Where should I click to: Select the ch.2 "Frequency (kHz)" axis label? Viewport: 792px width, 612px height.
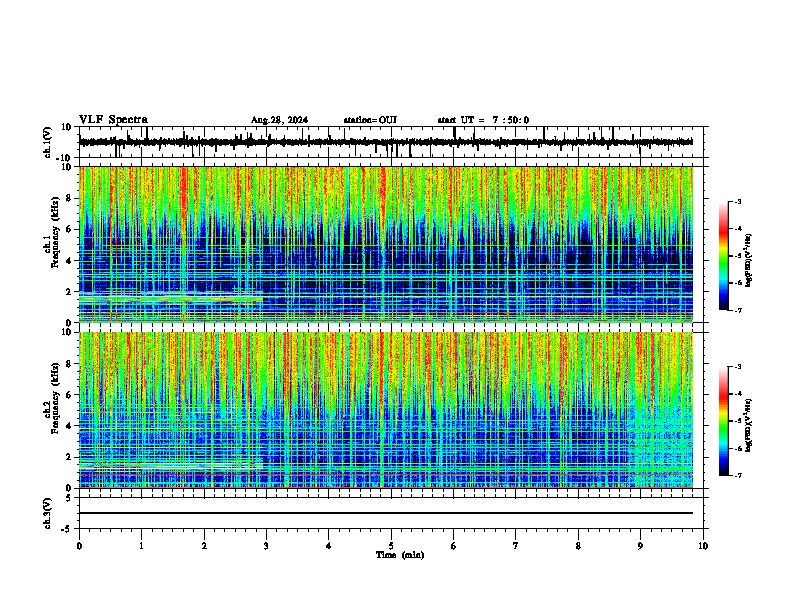click(55, 398)
